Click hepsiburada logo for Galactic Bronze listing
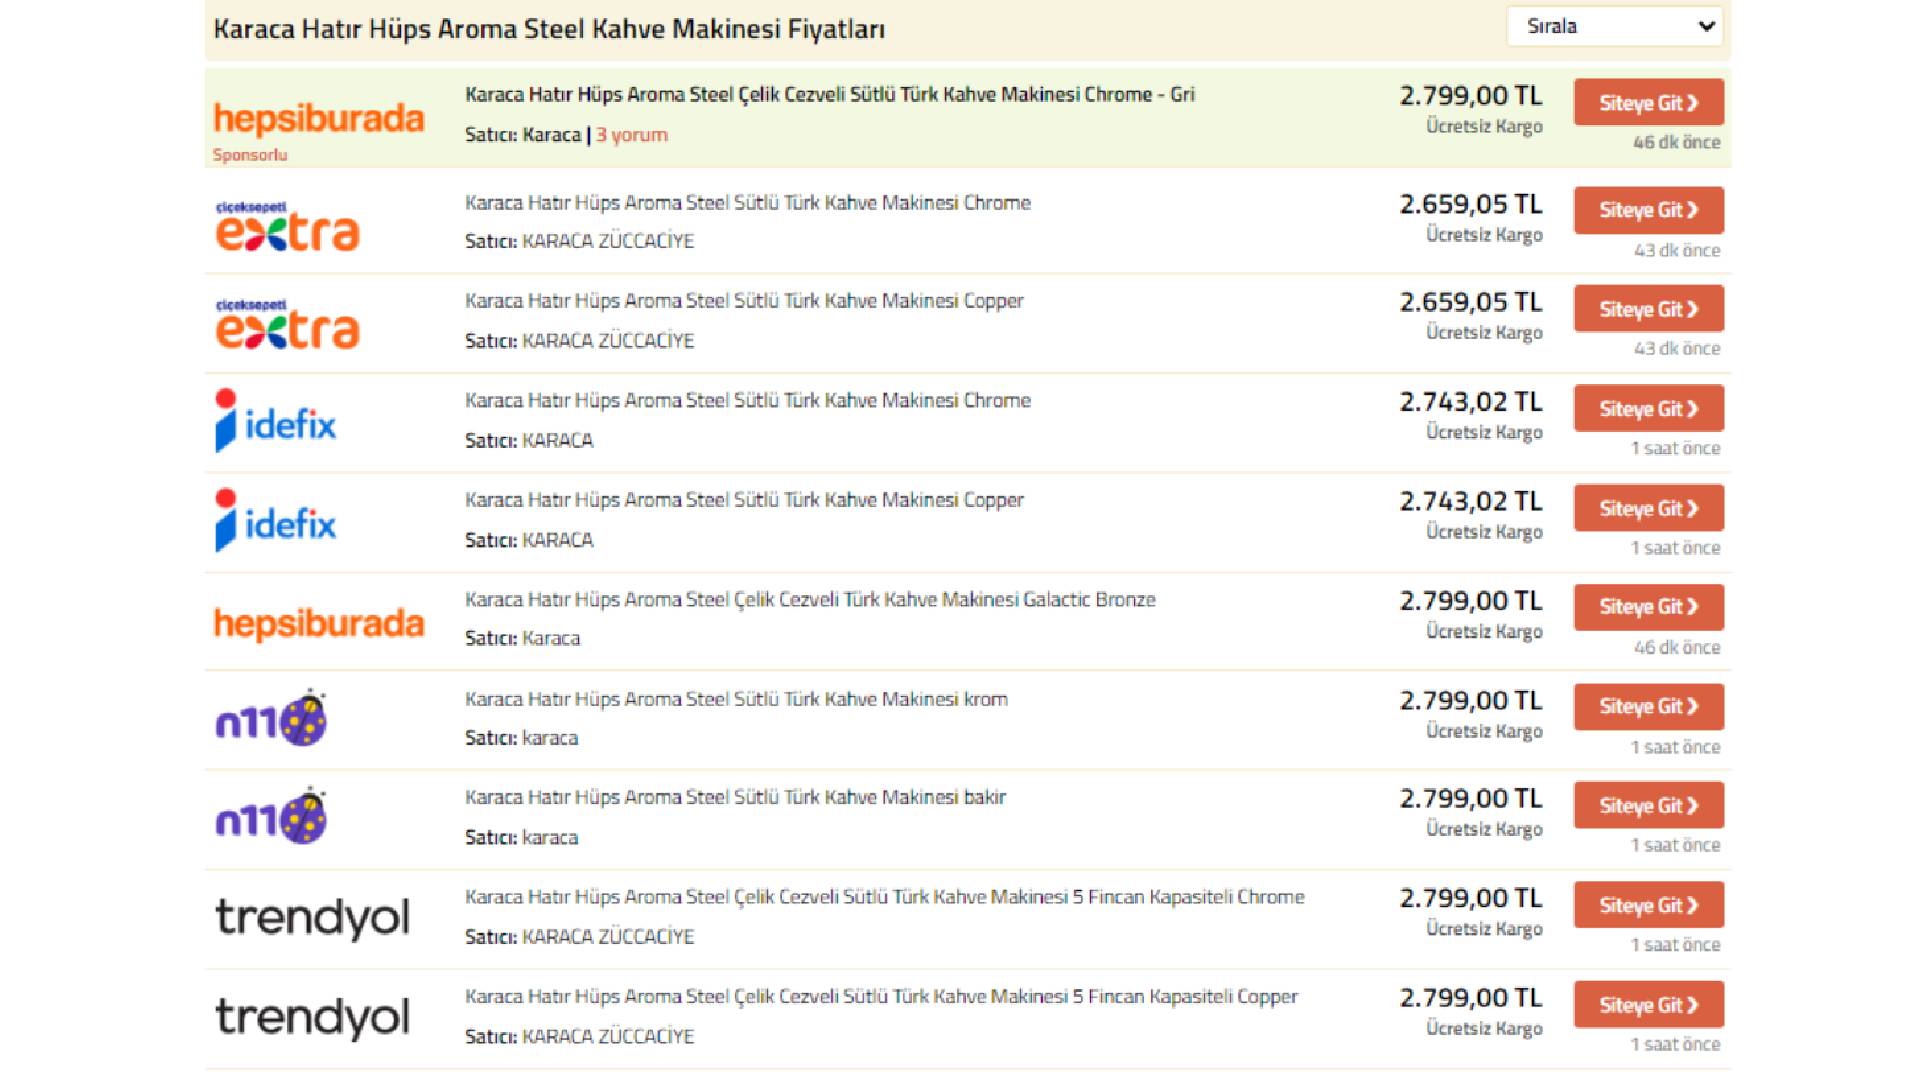Image resolution: width=1920 pixels, height=1080 pixels. pos(319,623)
